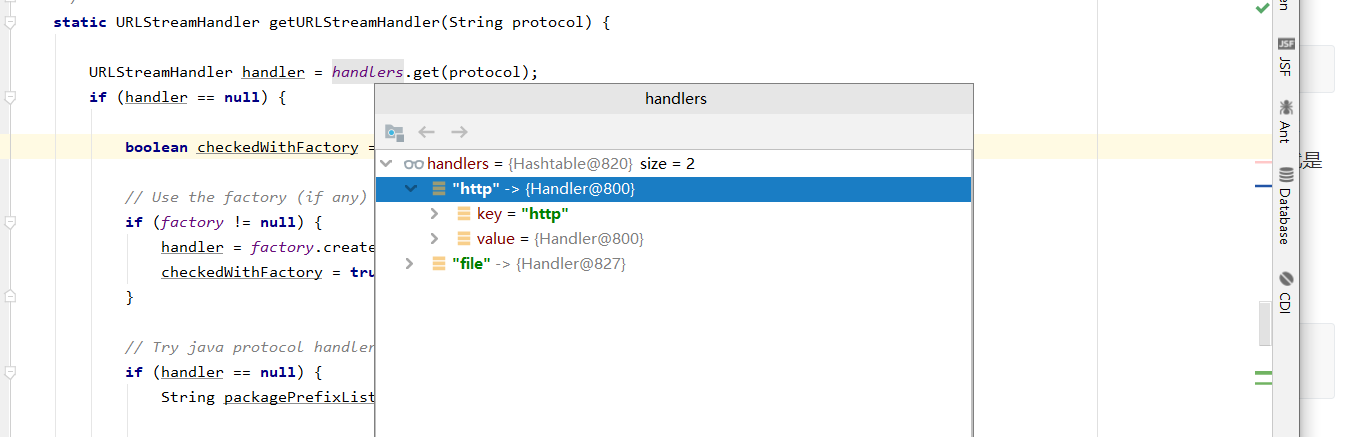Screen dimensions: 1355x437
Task: Select the "file" -> {Handler@827} row
Action: 540,264
